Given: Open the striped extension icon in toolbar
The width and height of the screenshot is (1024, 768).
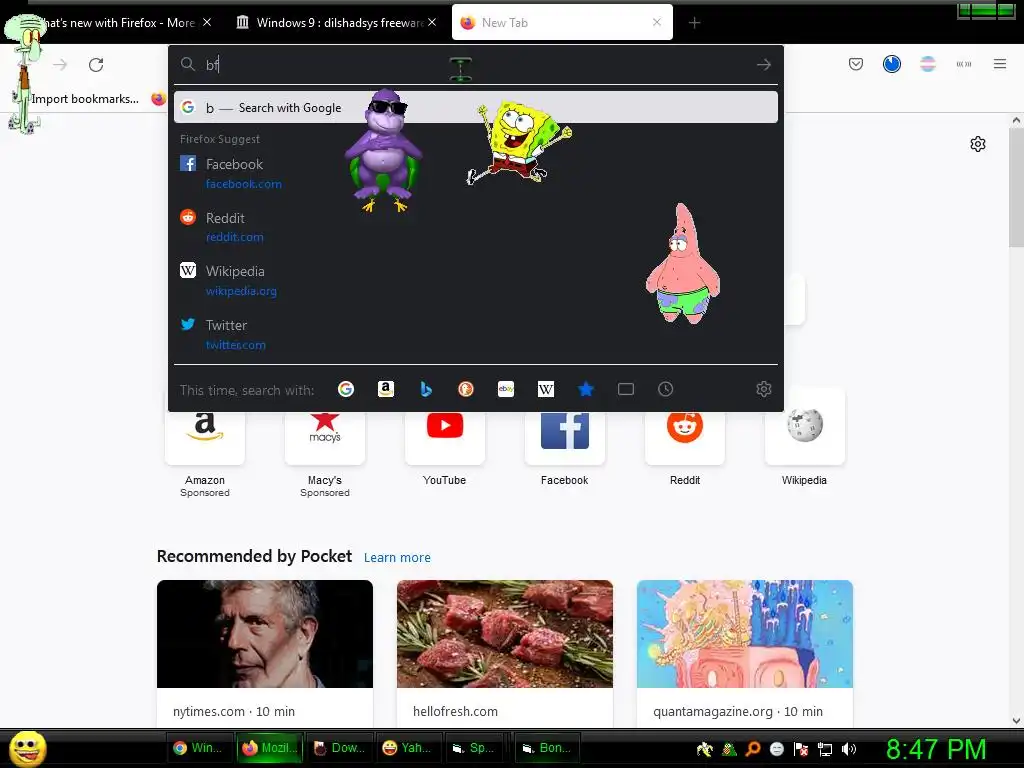Looking at the screenshot, I should (x=927, y=64).
